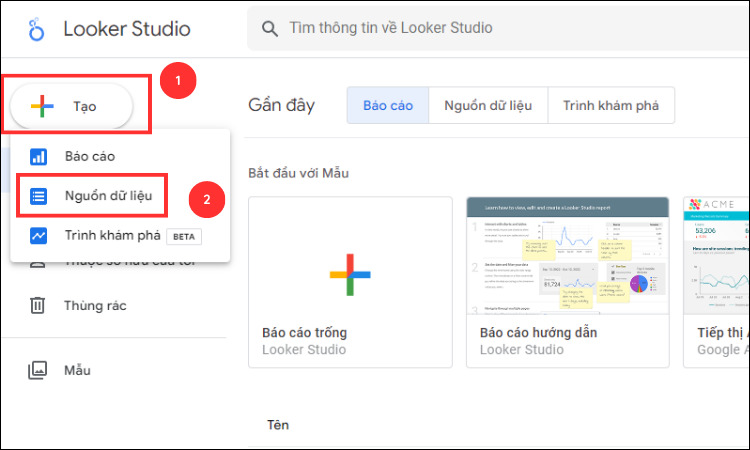Open the ACME Tiếp thị template thumbnail
750x450 pixels.
coord(717,255)
